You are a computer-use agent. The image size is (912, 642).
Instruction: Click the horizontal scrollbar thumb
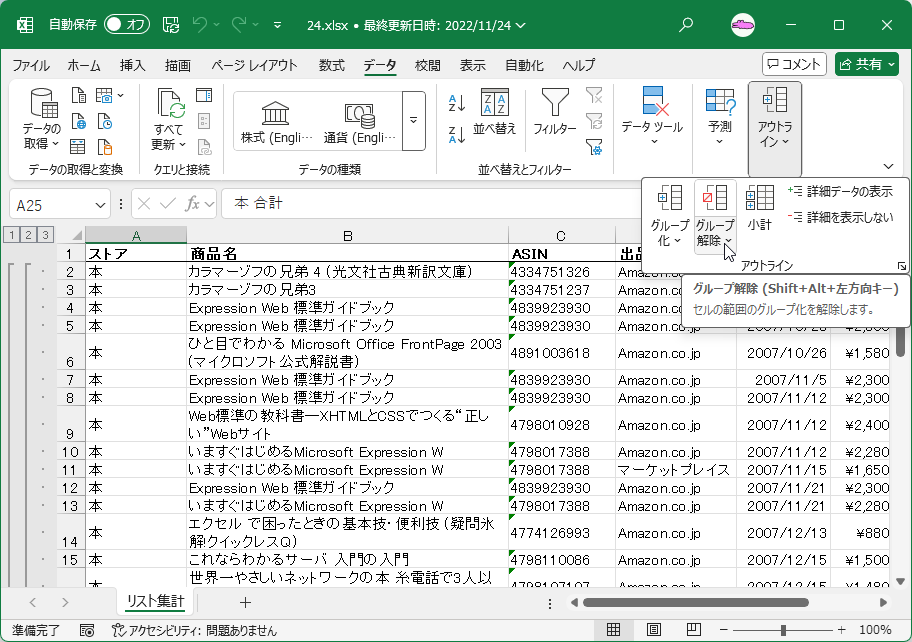pos(696,602)
